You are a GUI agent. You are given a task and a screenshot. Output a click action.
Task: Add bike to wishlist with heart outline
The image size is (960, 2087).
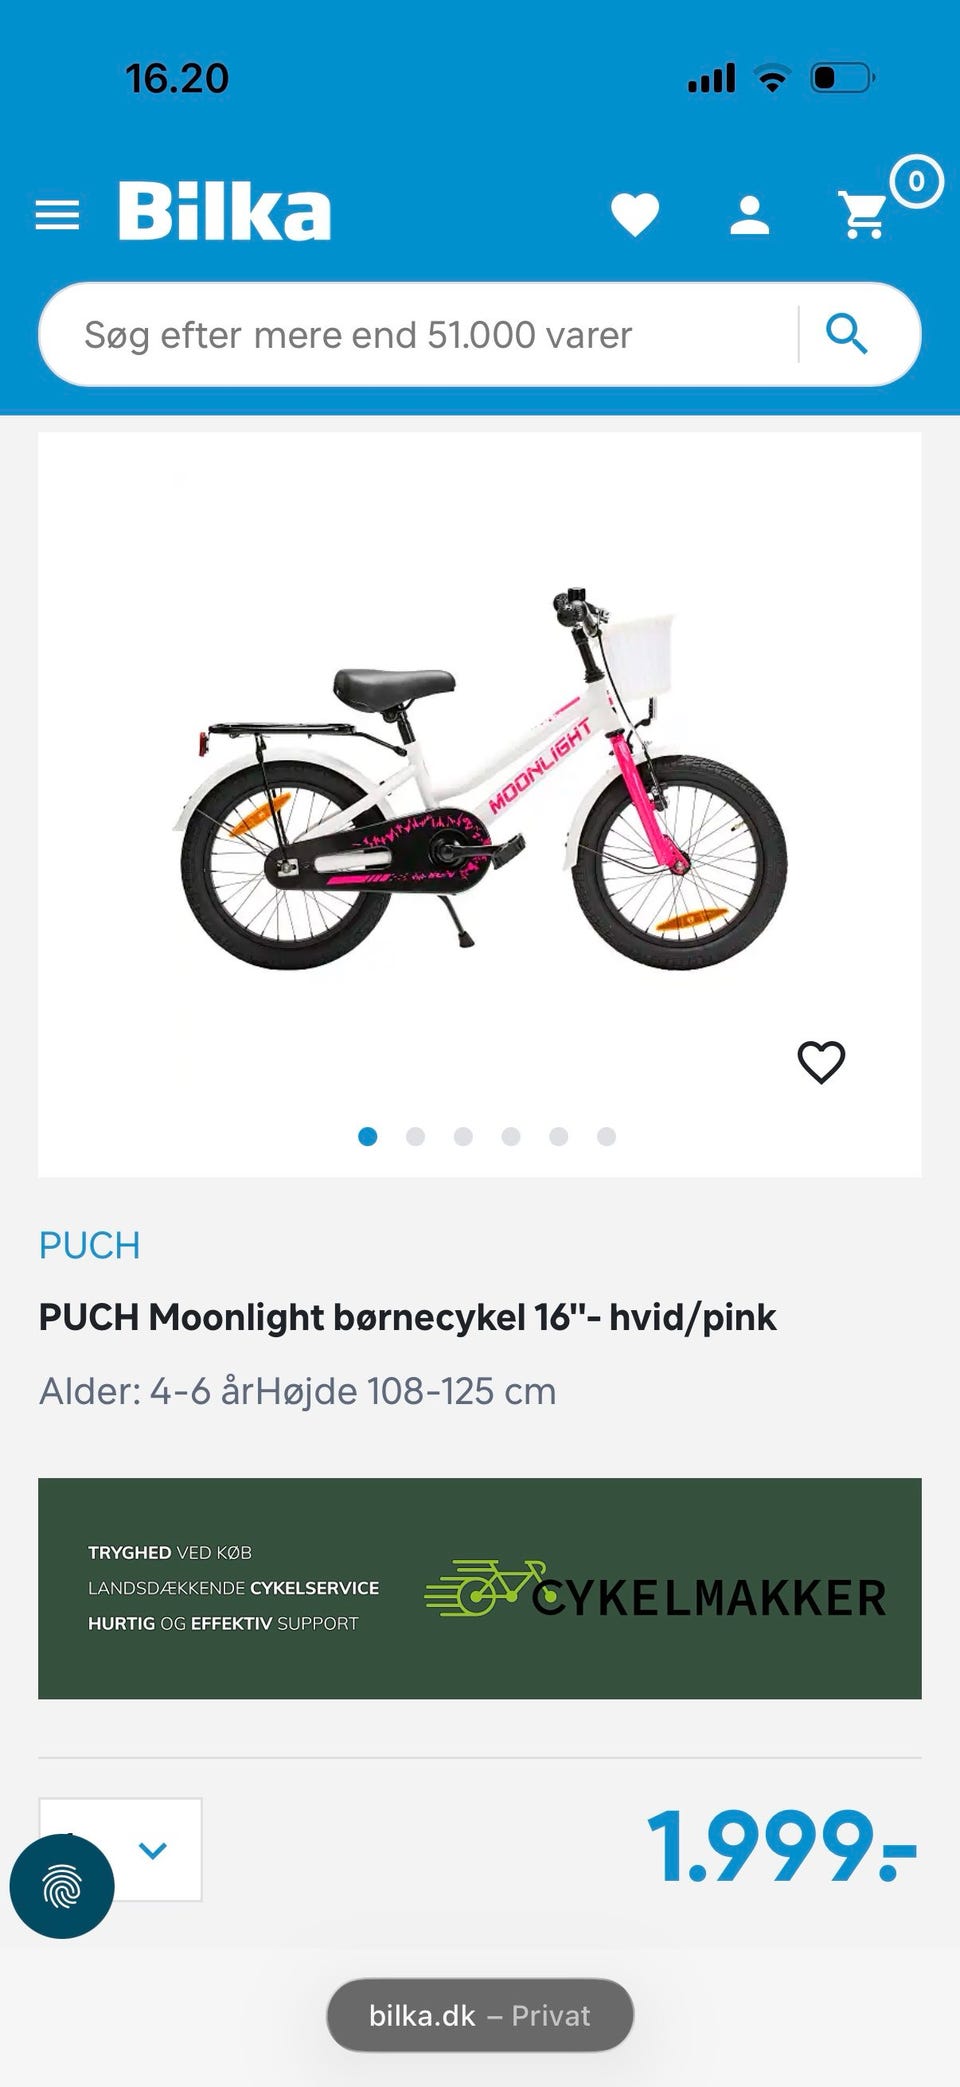(x=821, y=1062)
